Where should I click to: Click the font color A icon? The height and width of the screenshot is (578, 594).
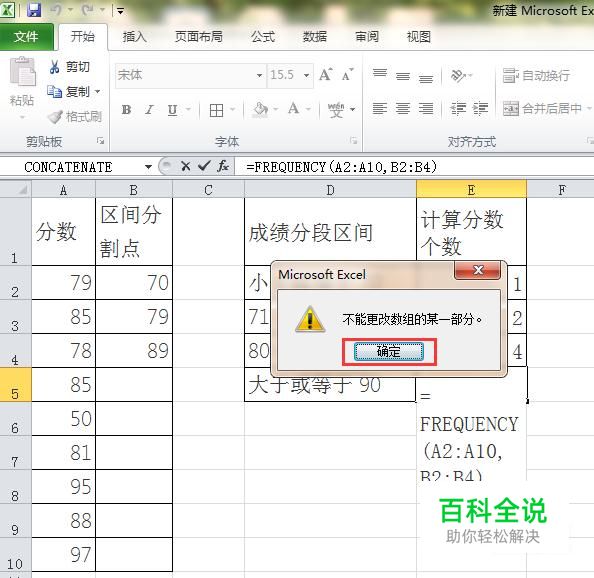[x=293, y=109]
